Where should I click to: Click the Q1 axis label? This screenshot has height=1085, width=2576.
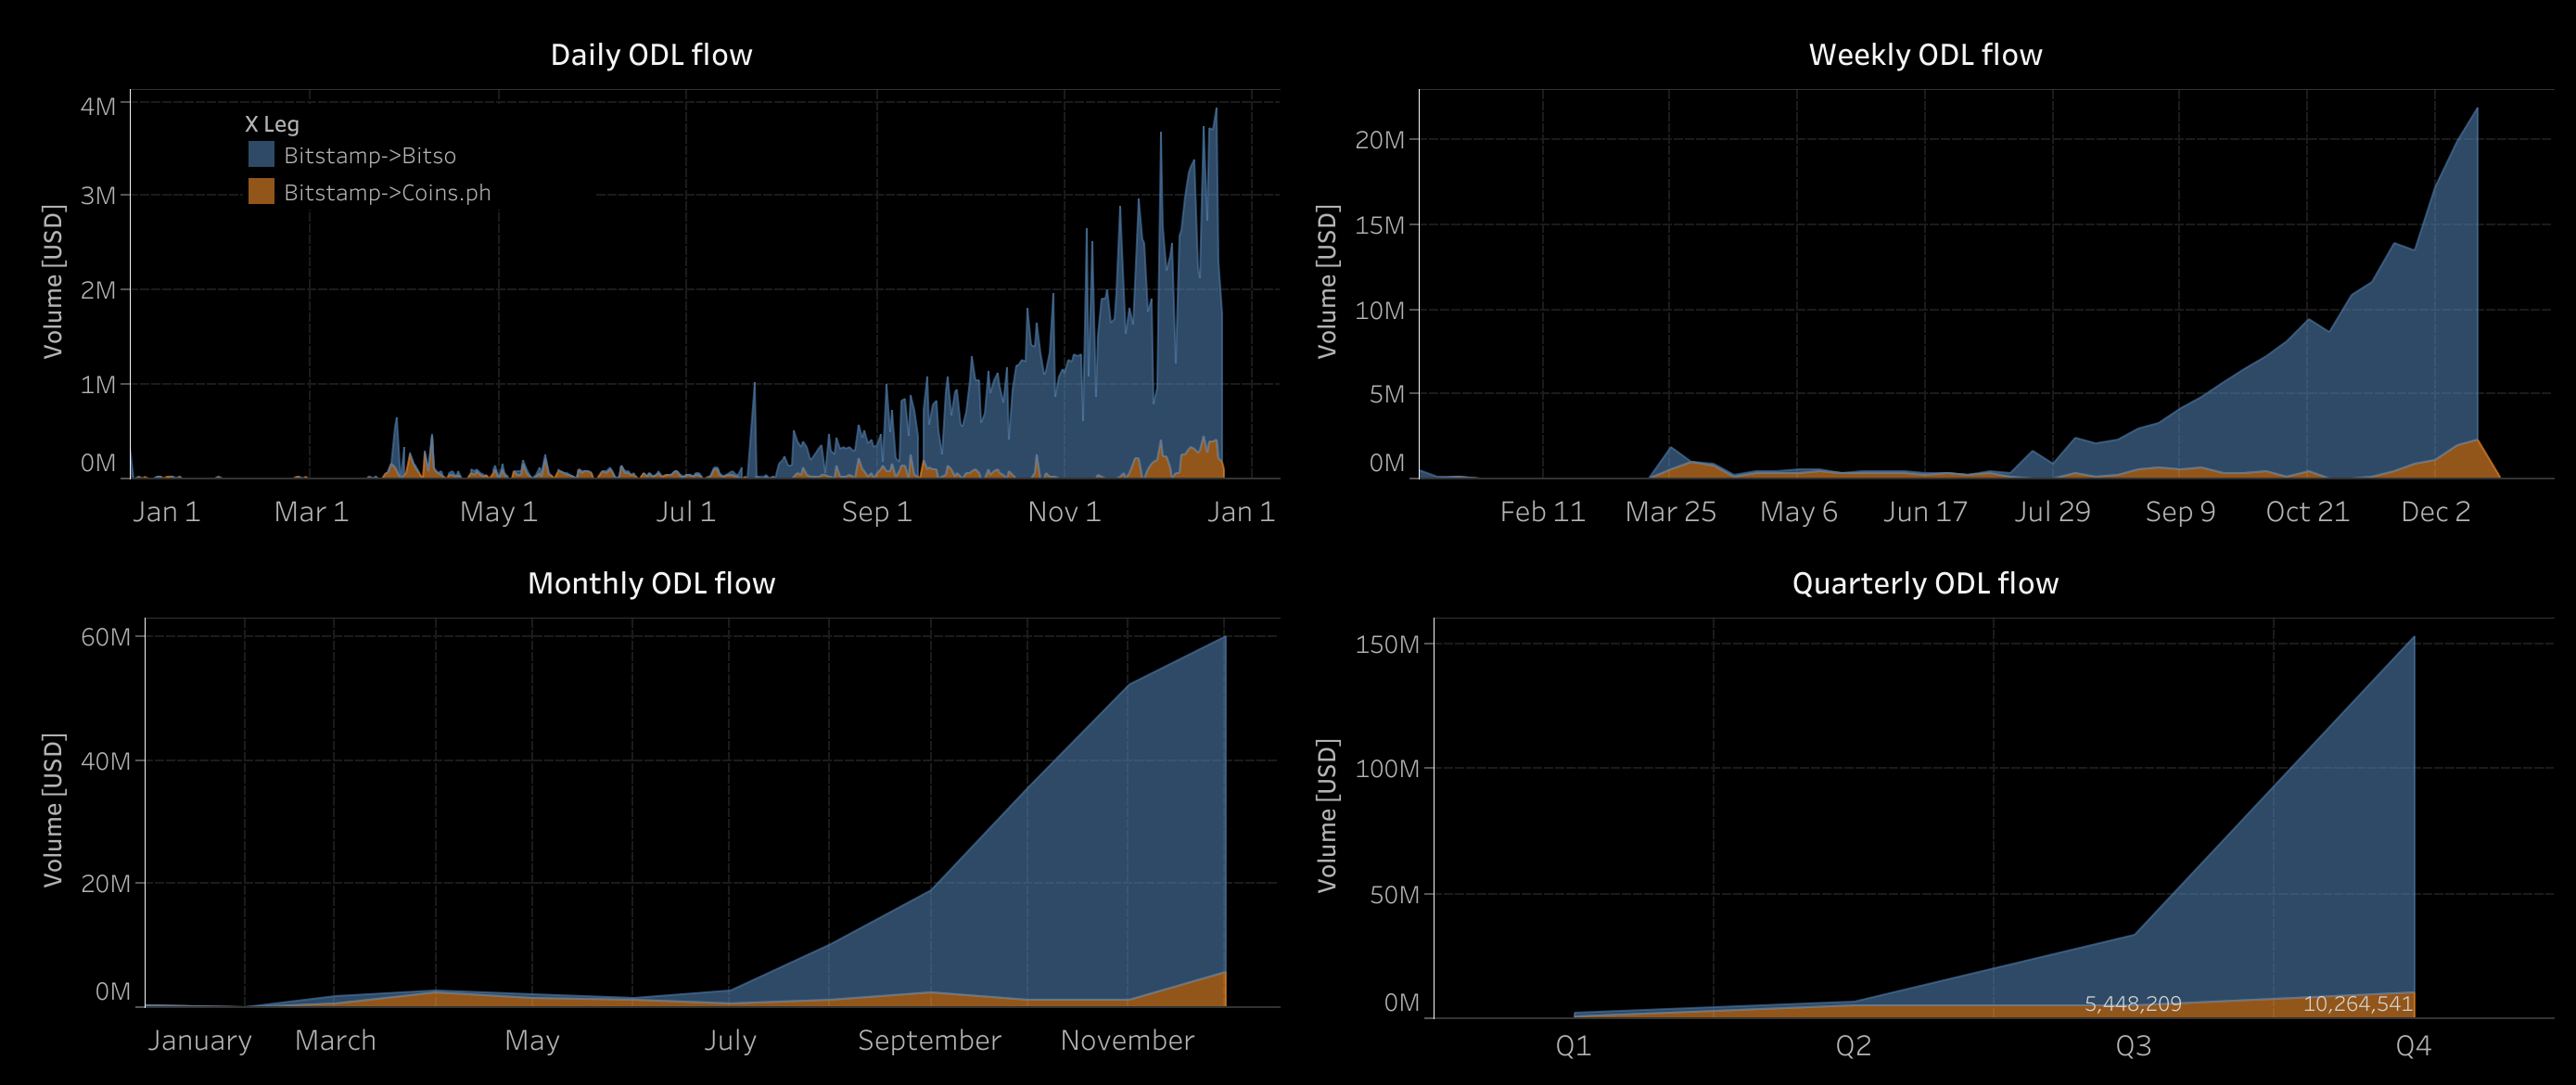pyautogui.click(x=1573, y=1046)
